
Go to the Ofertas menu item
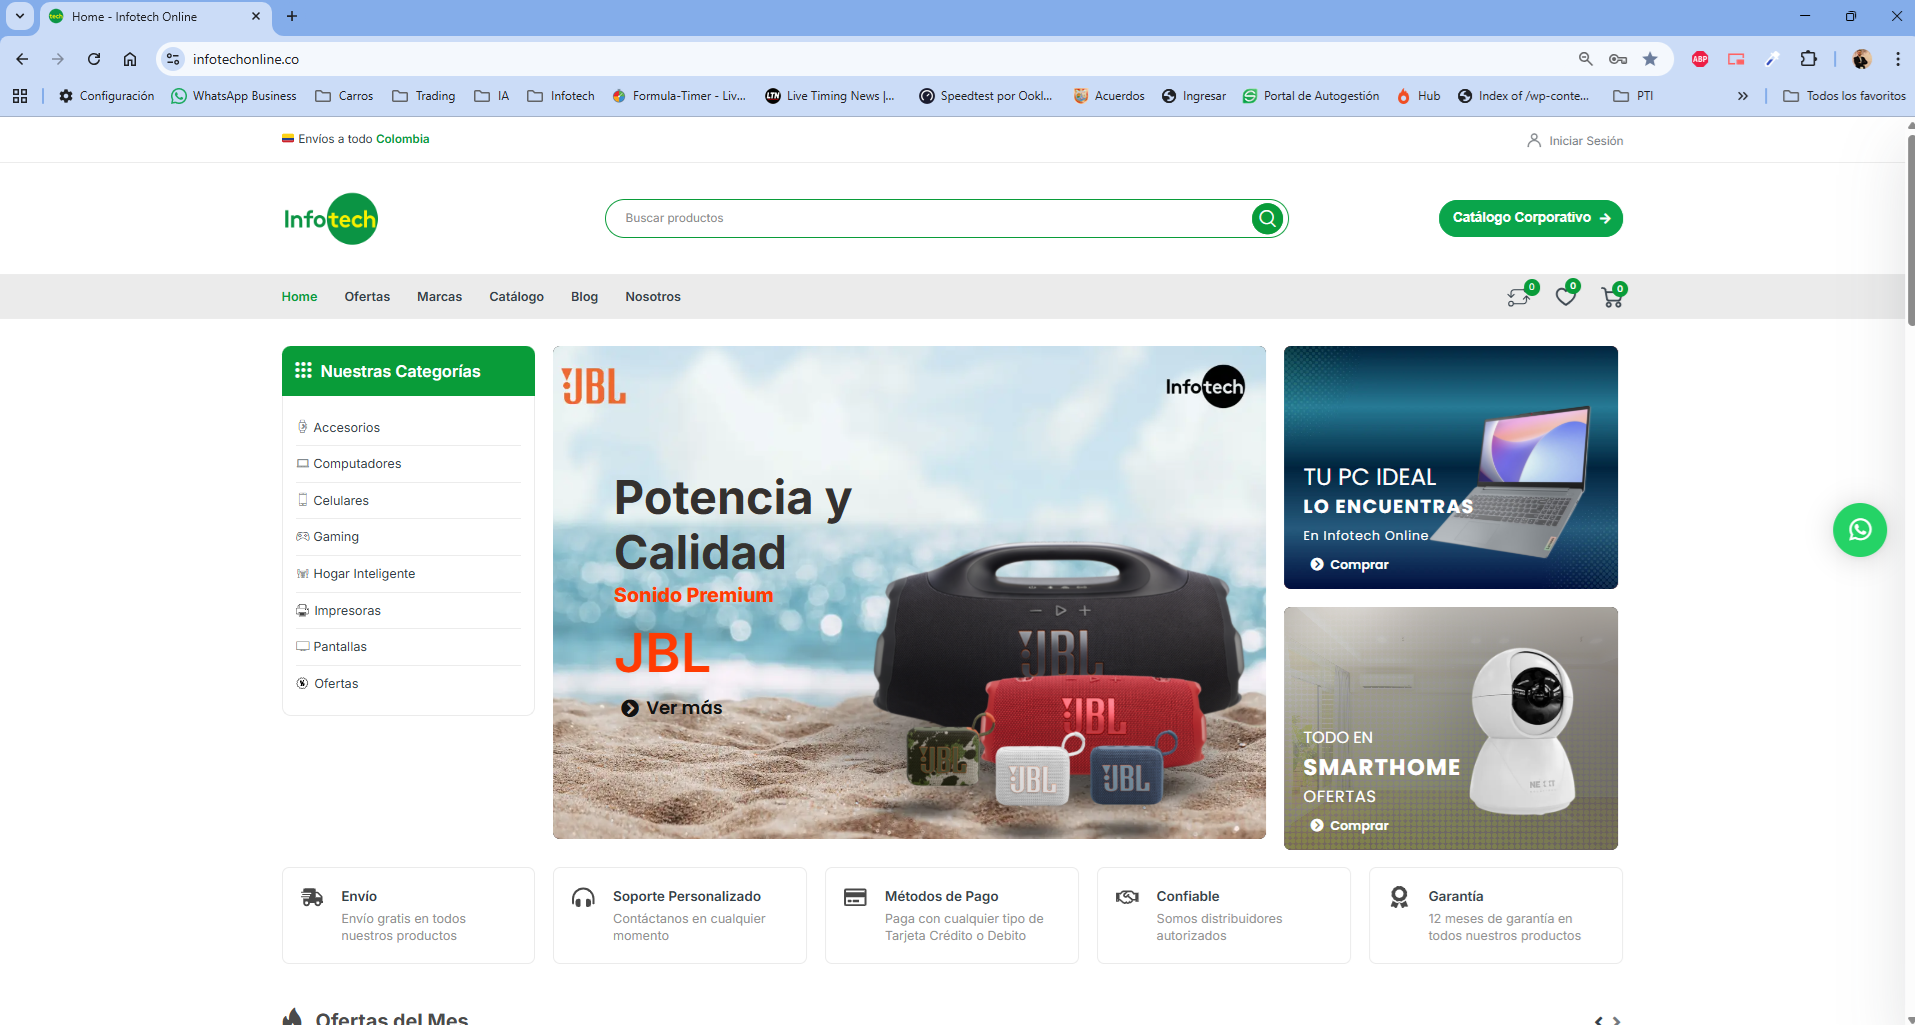pos(367,297)
